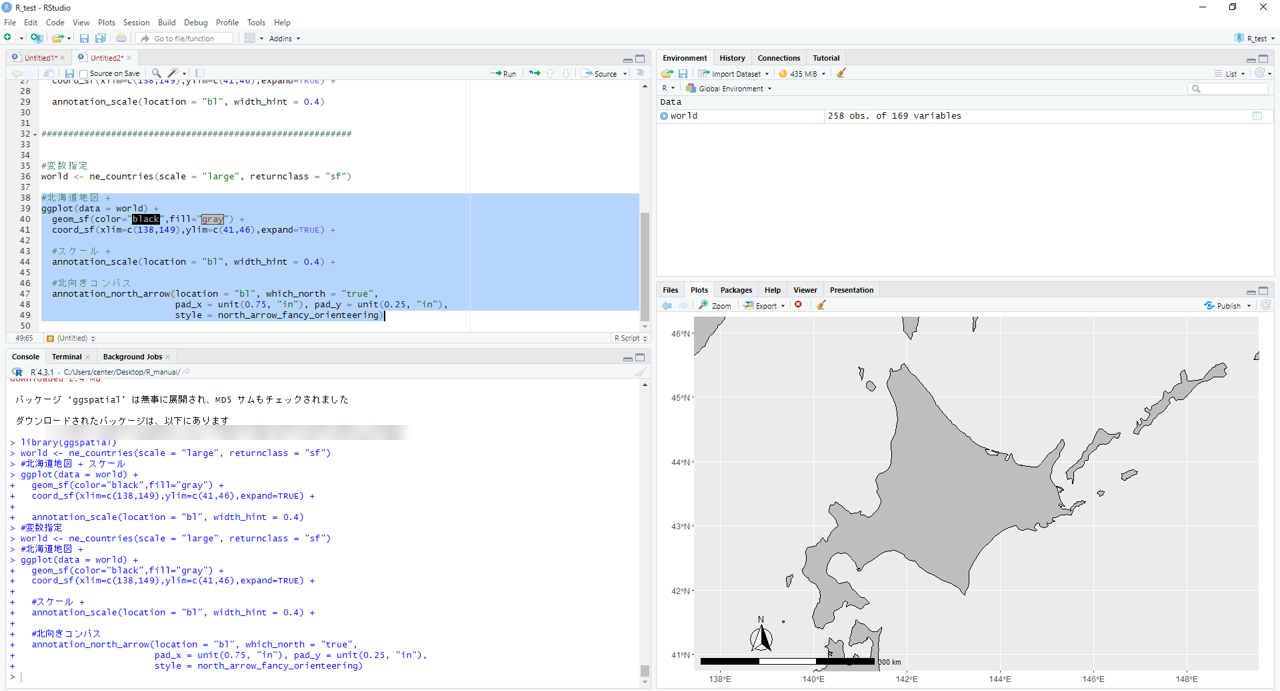Switch to the Packages tab

[736, 290]
